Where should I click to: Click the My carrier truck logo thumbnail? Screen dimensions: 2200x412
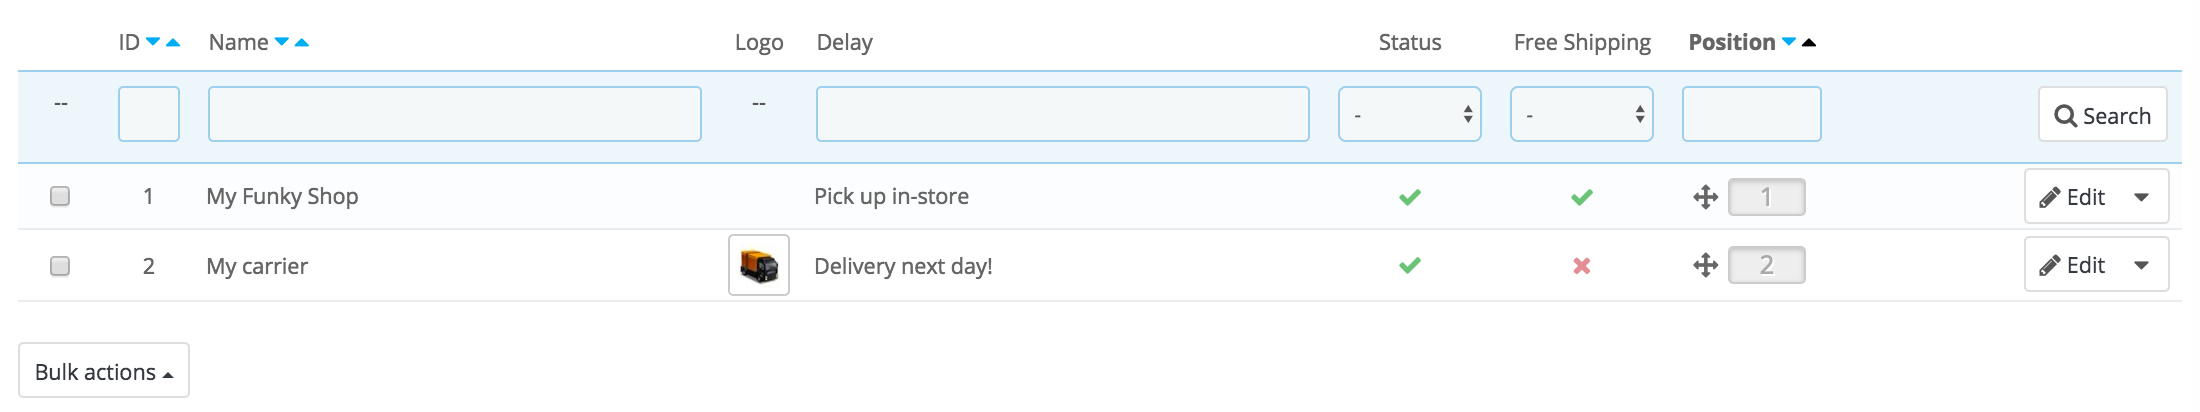(x=759, y=265)
